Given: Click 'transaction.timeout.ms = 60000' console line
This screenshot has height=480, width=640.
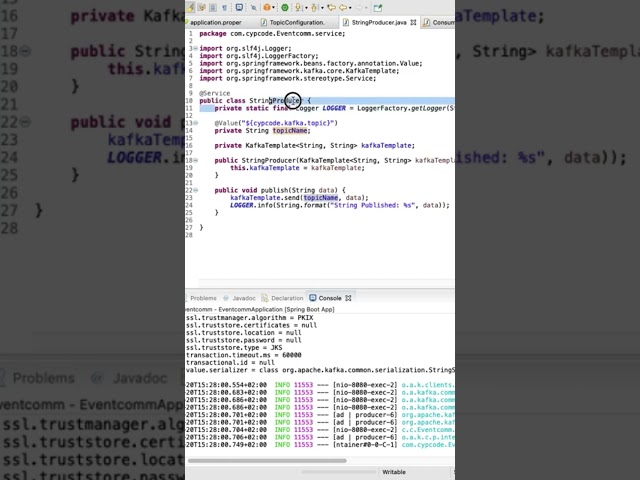Looking at the screenshot, I should pyautogui.click(x=244, y=355).
